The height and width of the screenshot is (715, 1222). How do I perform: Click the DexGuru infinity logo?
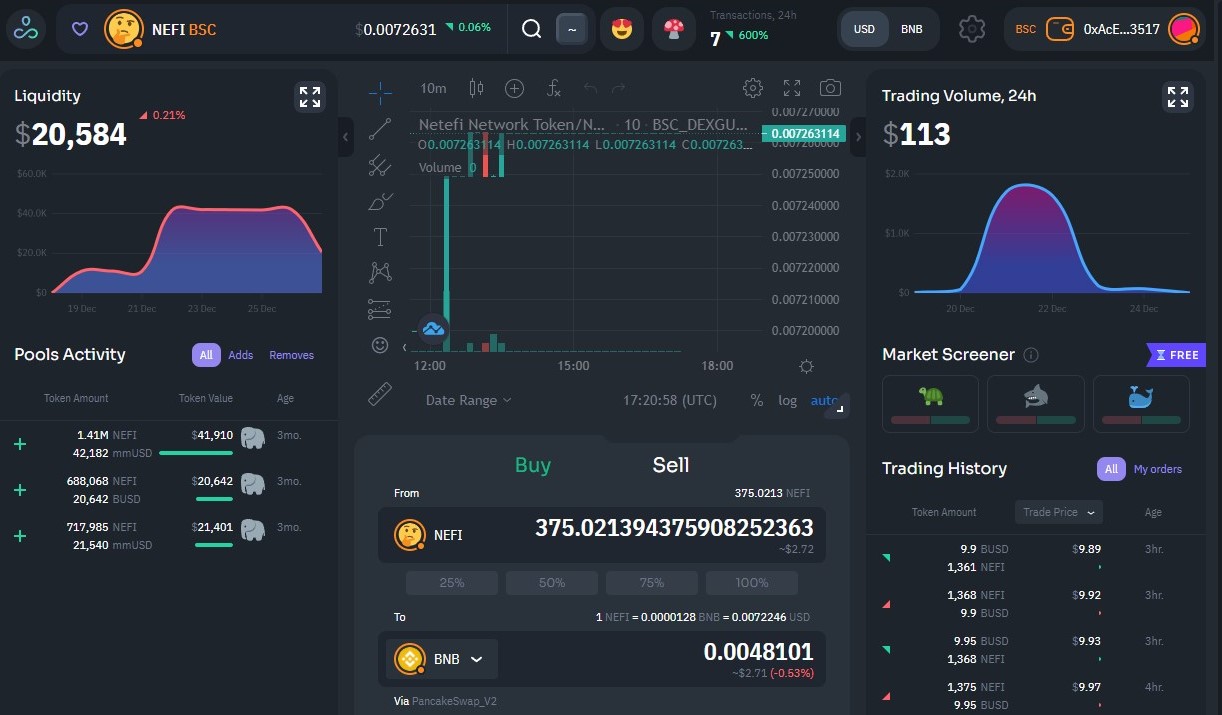25,28
